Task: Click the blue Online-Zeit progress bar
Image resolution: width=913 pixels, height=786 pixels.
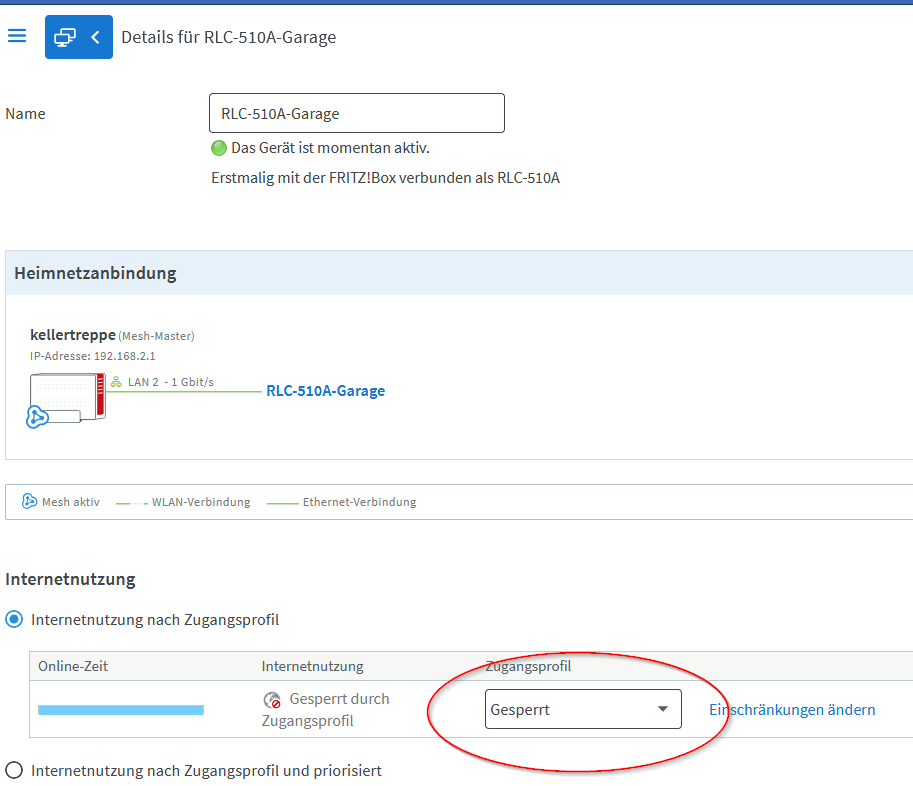Action: tap(121, 710)
